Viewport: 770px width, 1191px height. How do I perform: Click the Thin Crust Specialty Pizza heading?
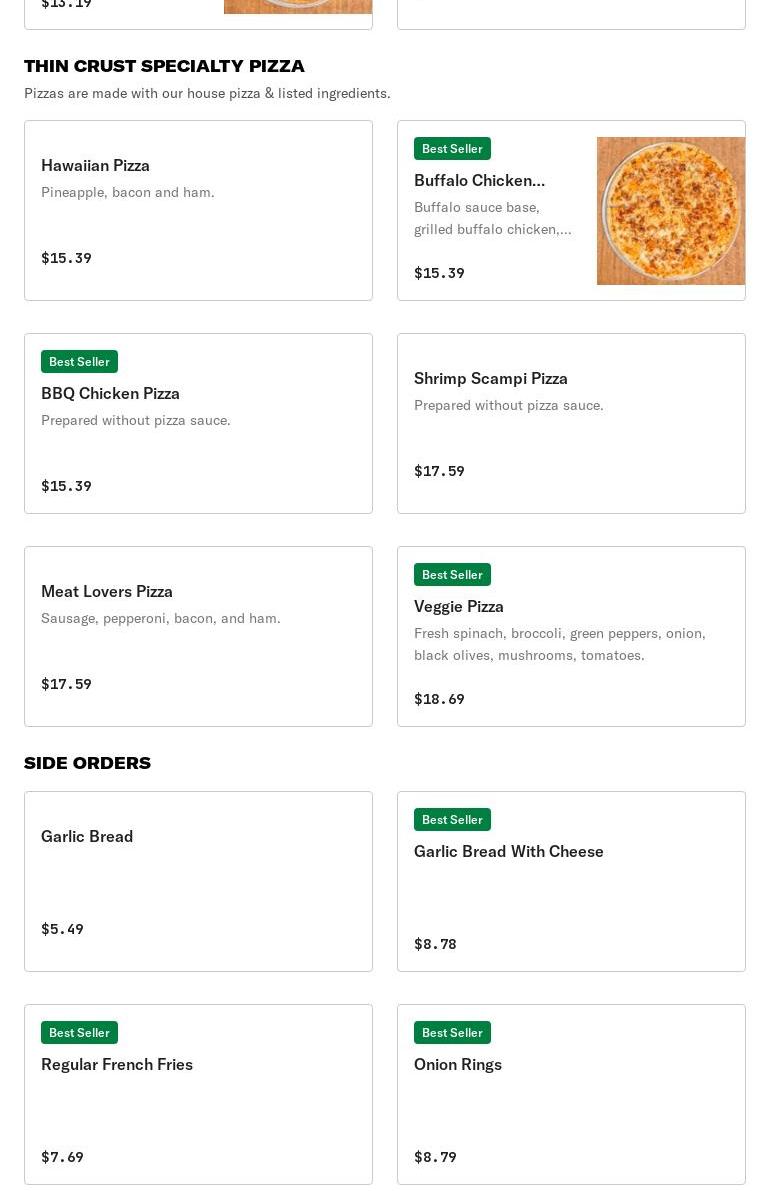tap(164, 66)
